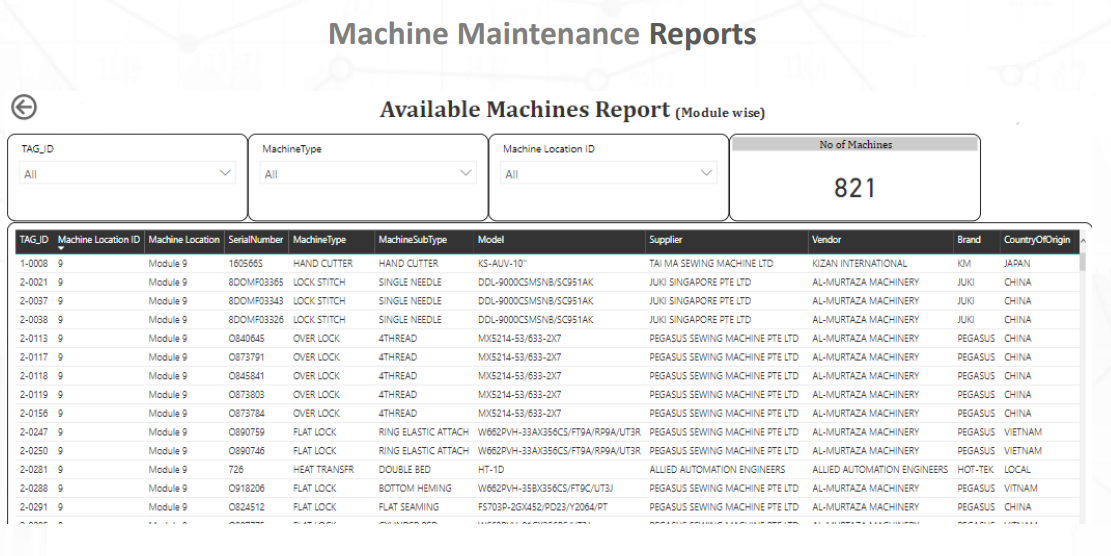Viewport: 1111px width, 556px height.
Task: Select the TAG_ID 2-0281 row cell
Action: (x=35, y=470)
